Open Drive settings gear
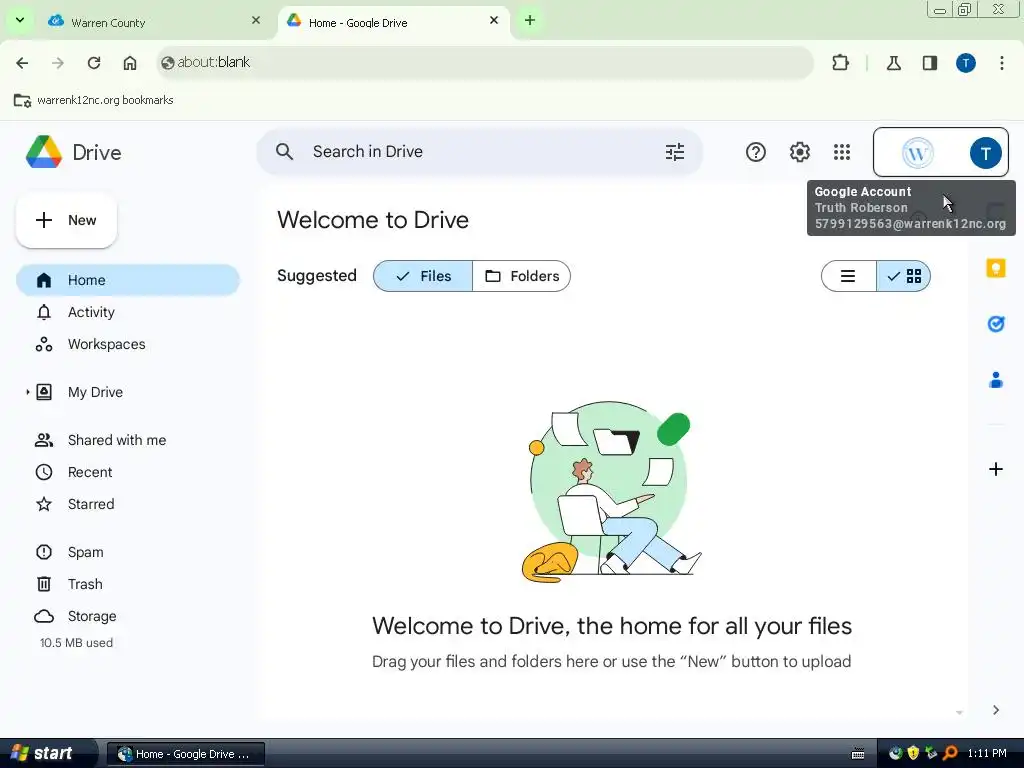The image size is (1024, 768). (799, 152)
